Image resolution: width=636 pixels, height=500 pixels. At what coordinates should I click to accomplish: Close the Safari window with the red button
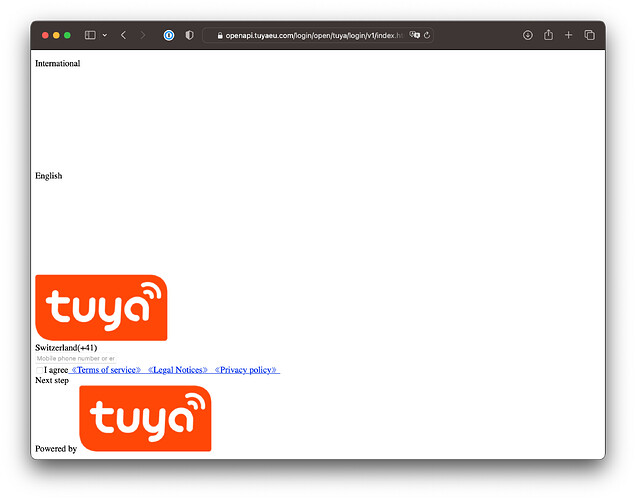45,35
